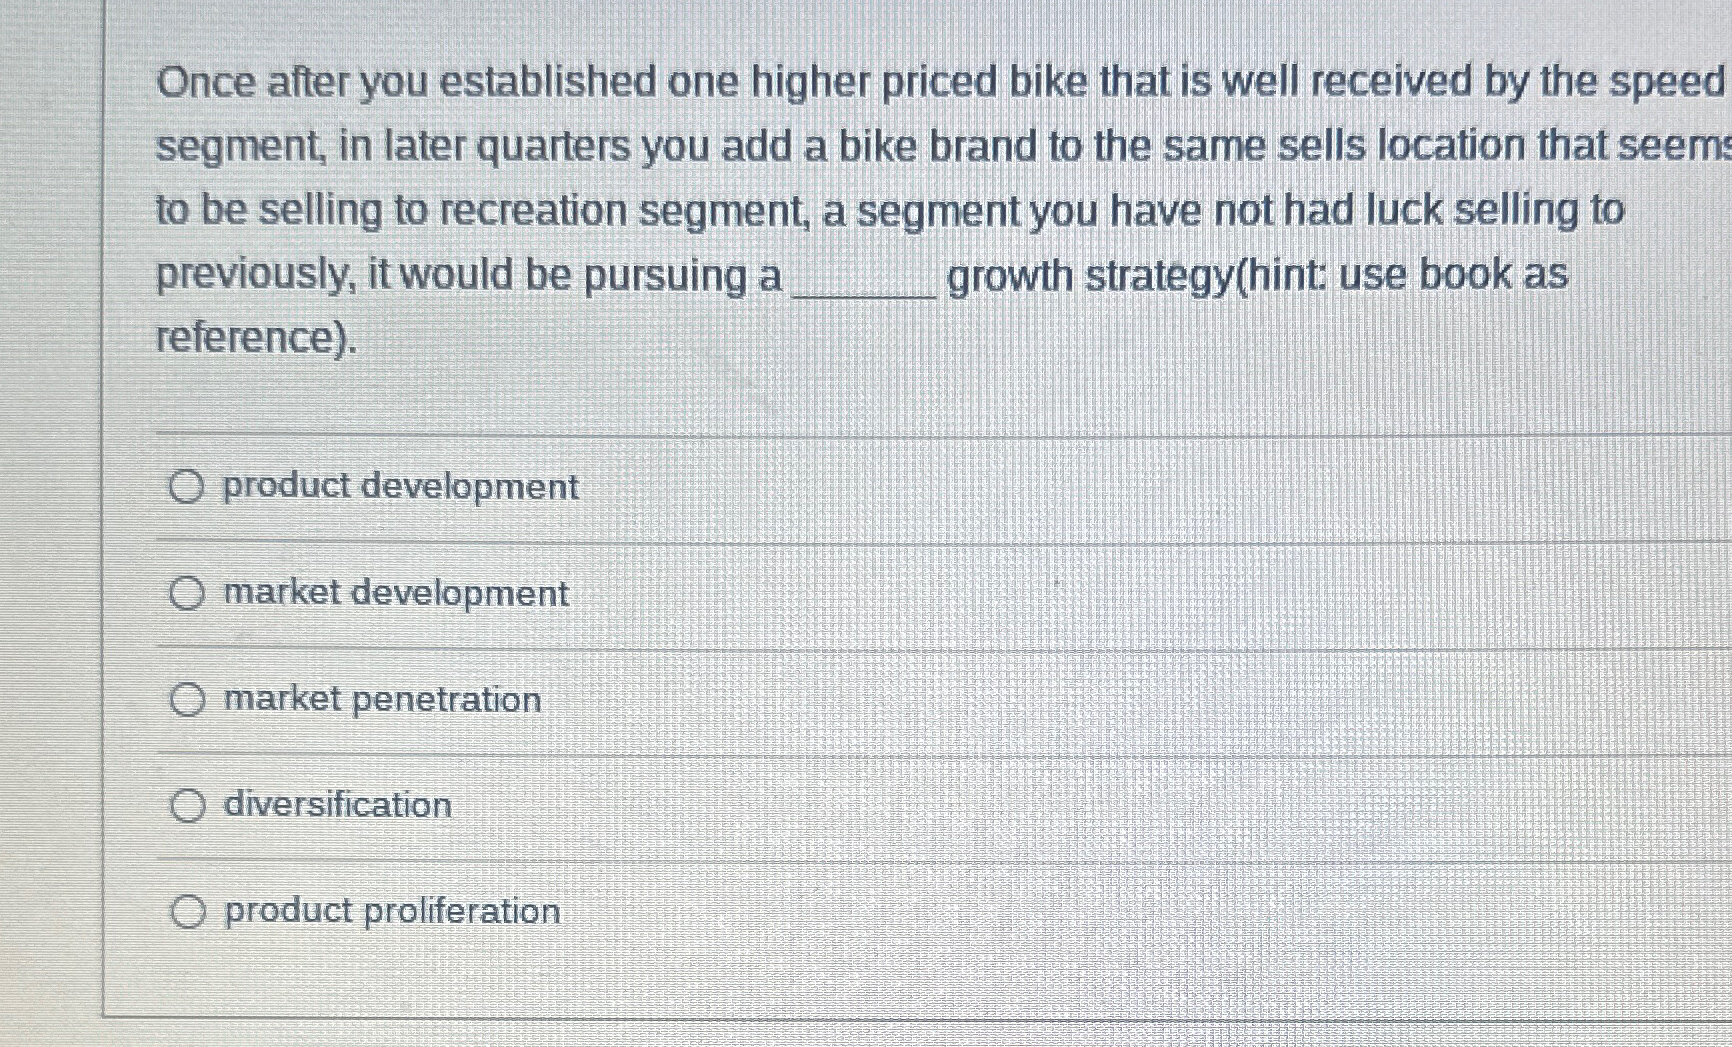Screen dimensions: 1732x1047
Task: Click the line beginning 'segment, in later quarters'
Action: [x=943, y=147]
